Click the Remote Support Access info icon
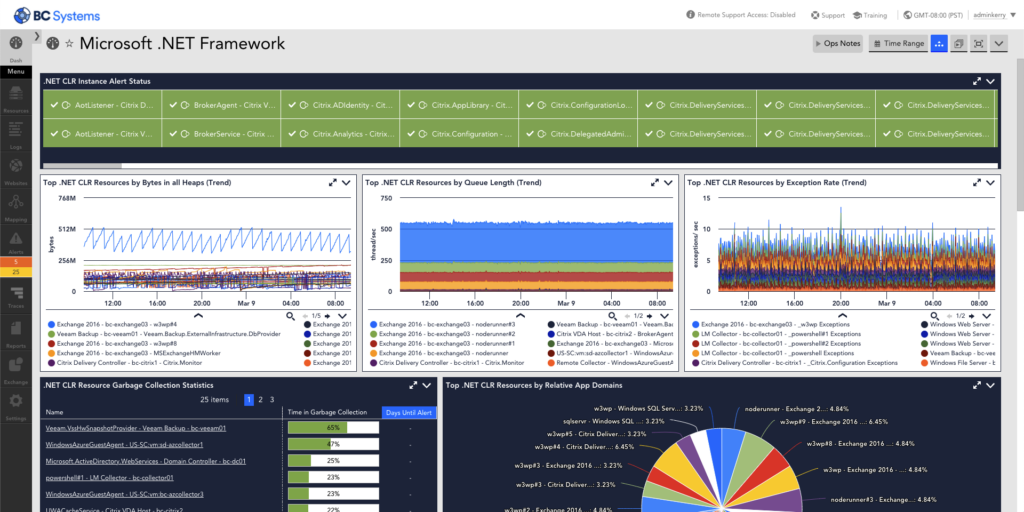The width and height of the screenshot is (1024, 512). point(690,14)
